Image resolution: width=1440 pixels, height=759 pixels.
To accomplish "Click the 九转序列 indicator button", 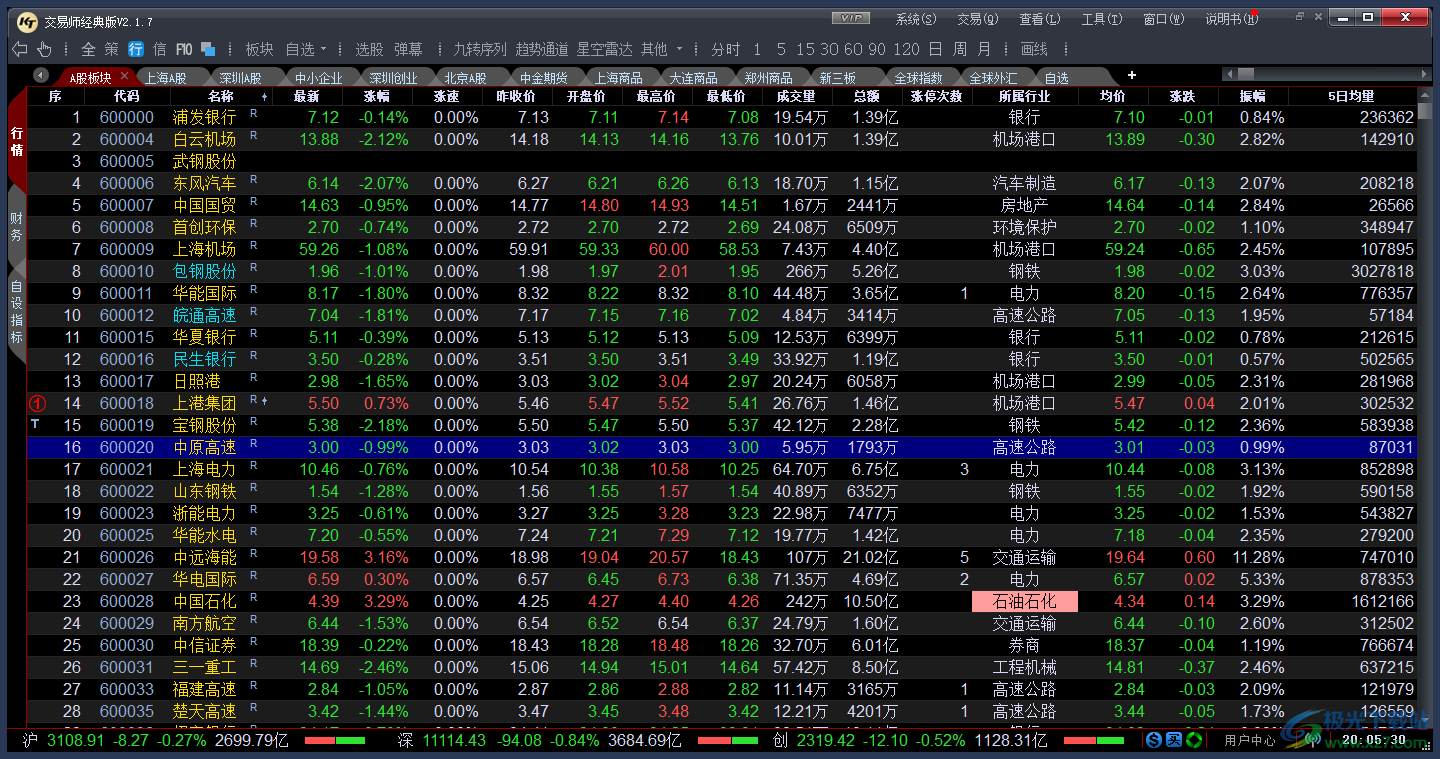I will pyautogui.click(x=480, y=49).
